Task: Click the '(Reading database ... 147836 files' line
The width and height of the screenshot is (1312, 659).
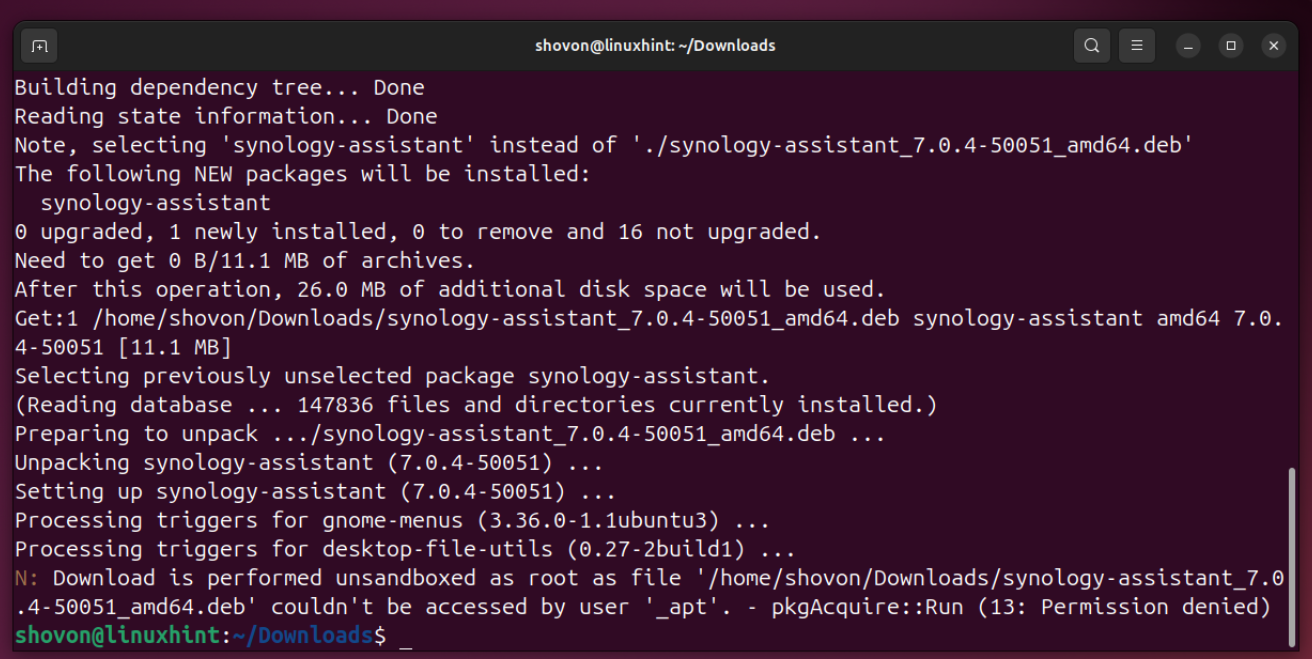Action: [x=476, y=405]
